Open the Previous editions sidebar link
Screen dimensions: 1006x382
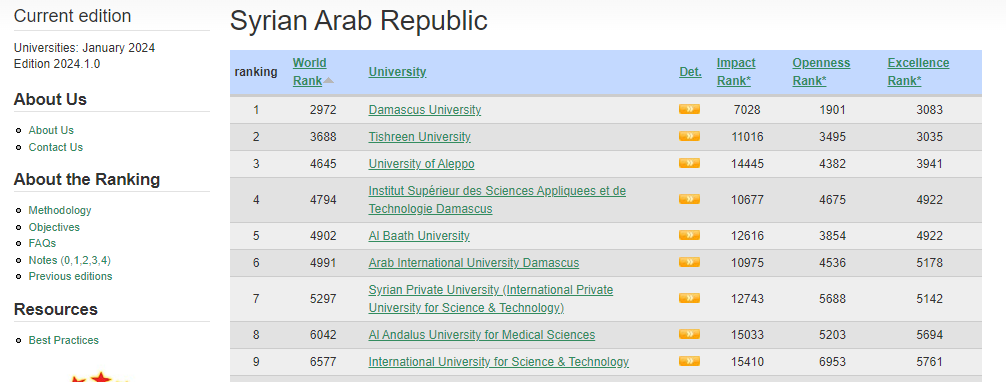70,276
